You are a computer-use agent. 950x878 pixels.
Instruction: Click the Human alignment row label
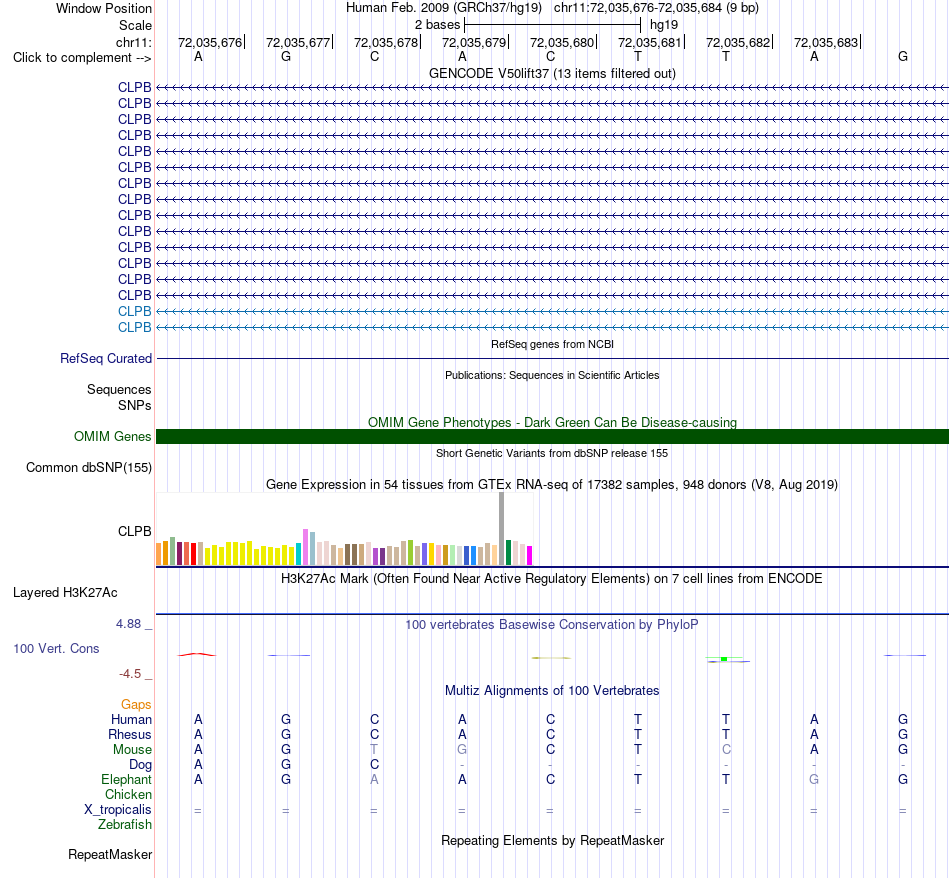131,719
